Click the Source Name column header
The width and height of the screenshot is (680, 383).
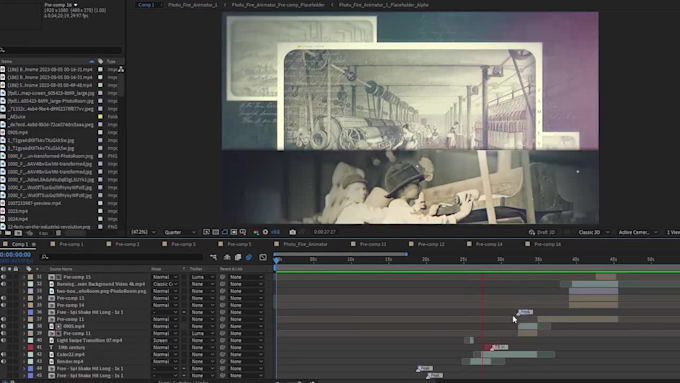(61, 269)
